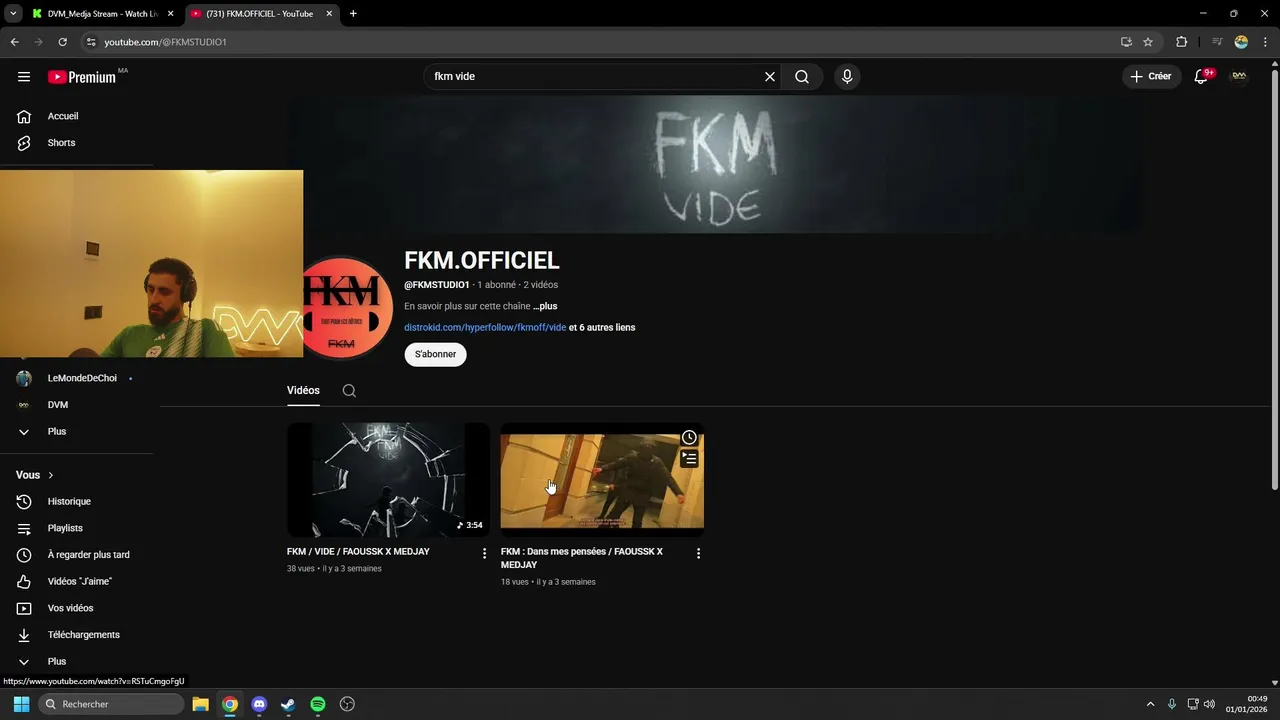Open Discord from taskbar
1280x720 pixels.
pos(259,704)
